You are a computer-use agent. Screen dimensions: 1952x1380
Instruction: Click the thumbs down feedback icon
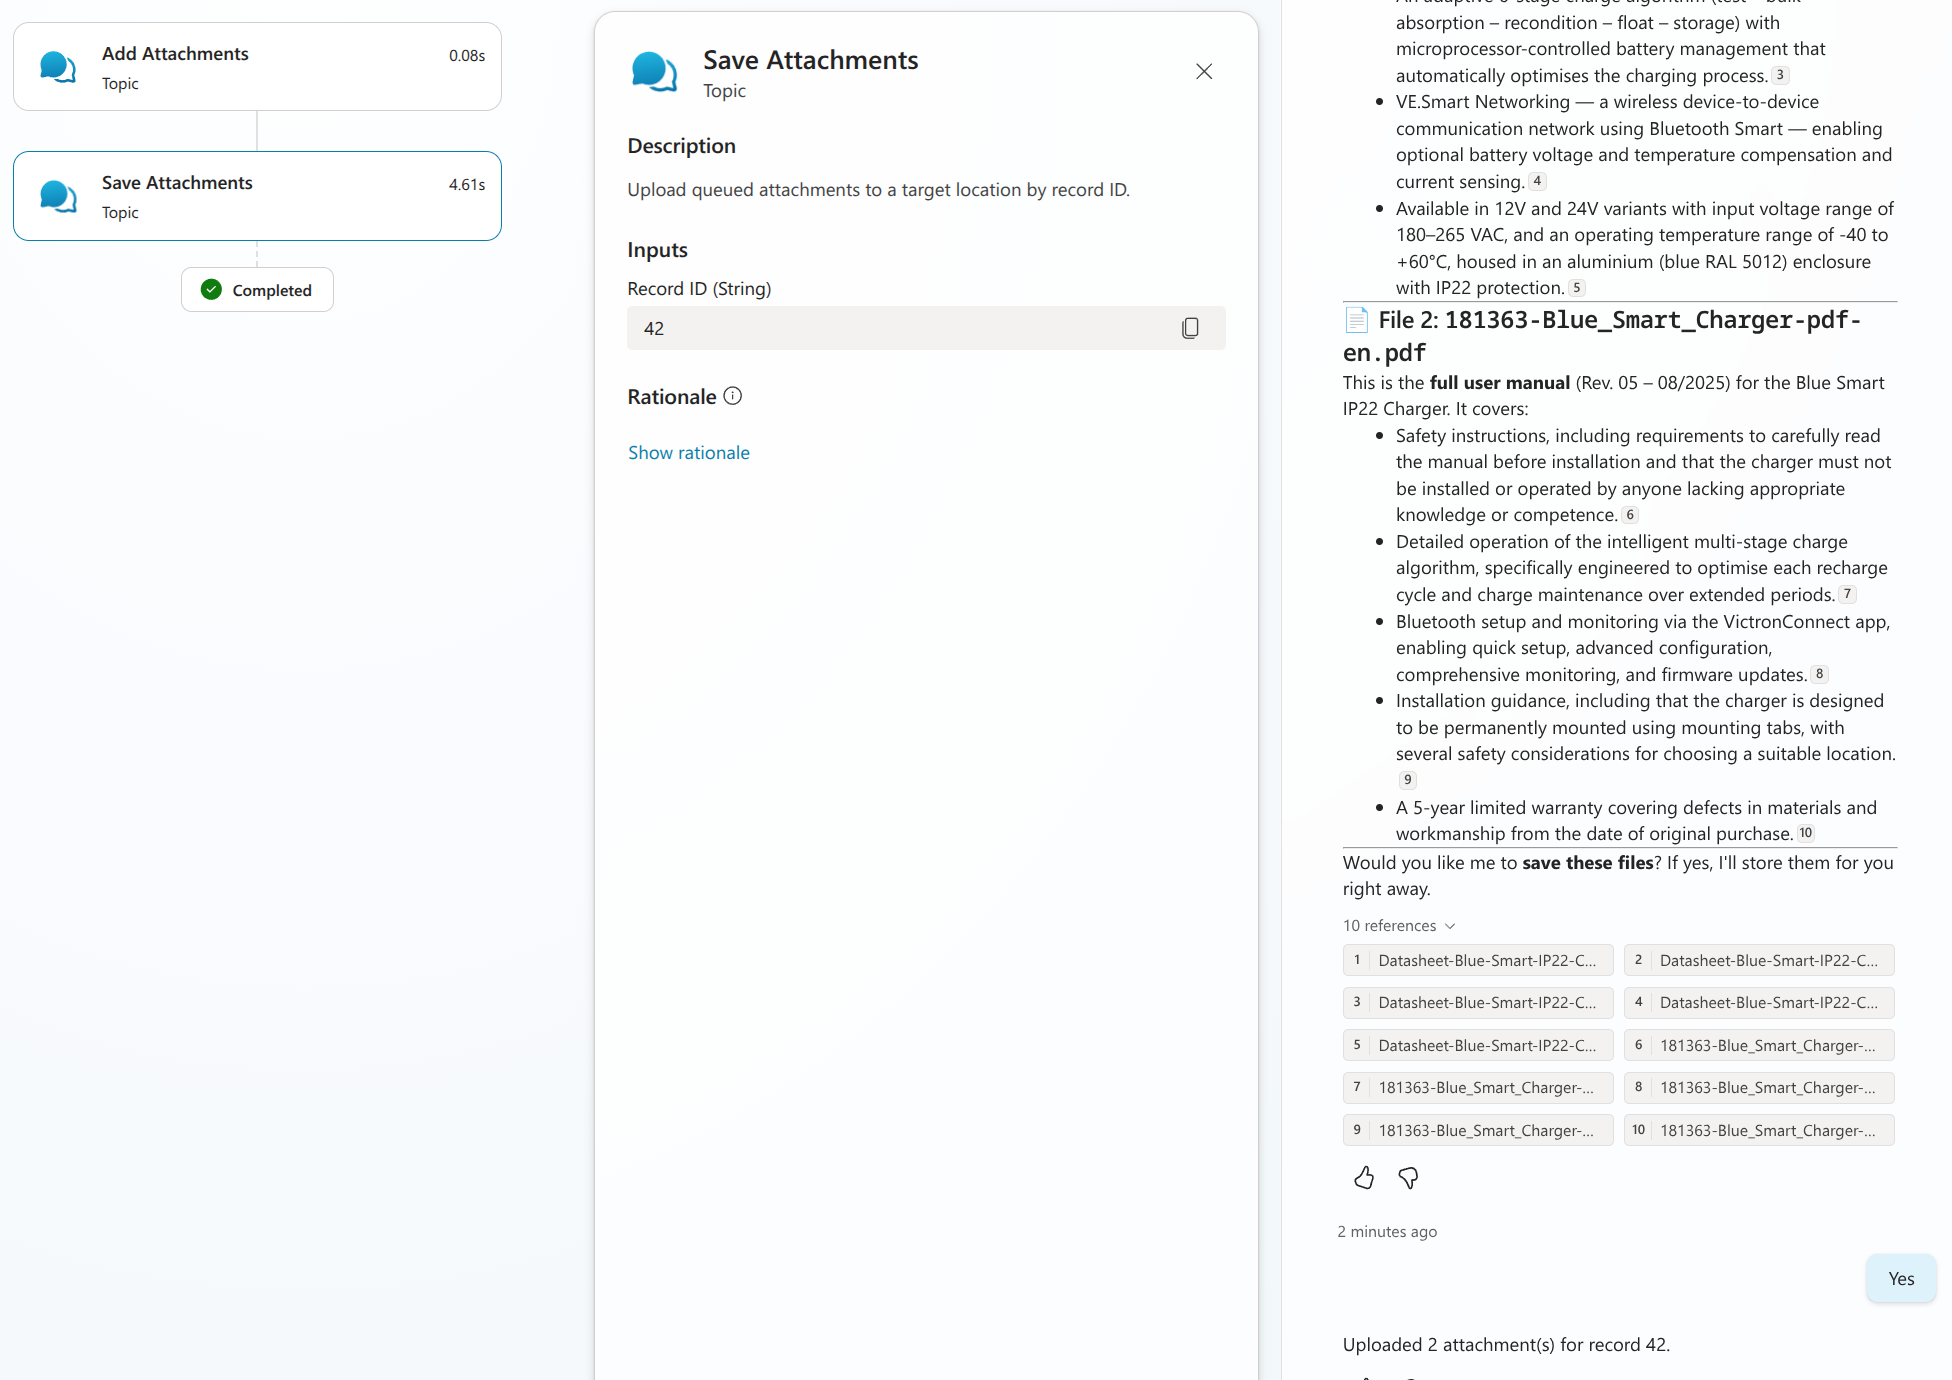(x=1408, y=1178)
